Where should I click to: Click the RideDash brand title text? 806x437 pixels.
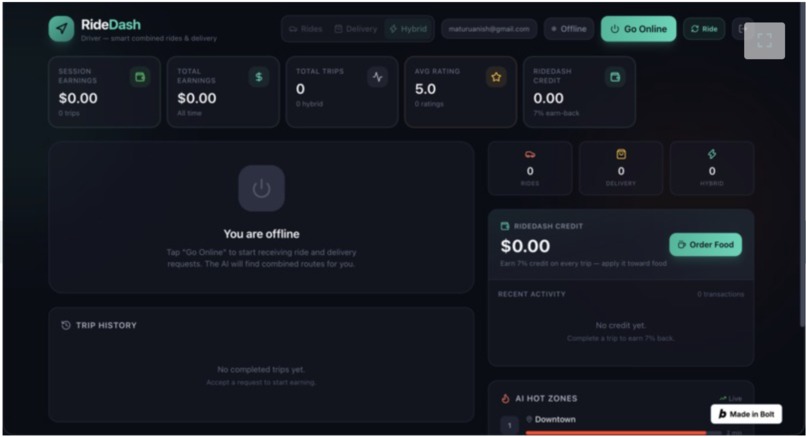pyautogui.click(x=111, y=25)
